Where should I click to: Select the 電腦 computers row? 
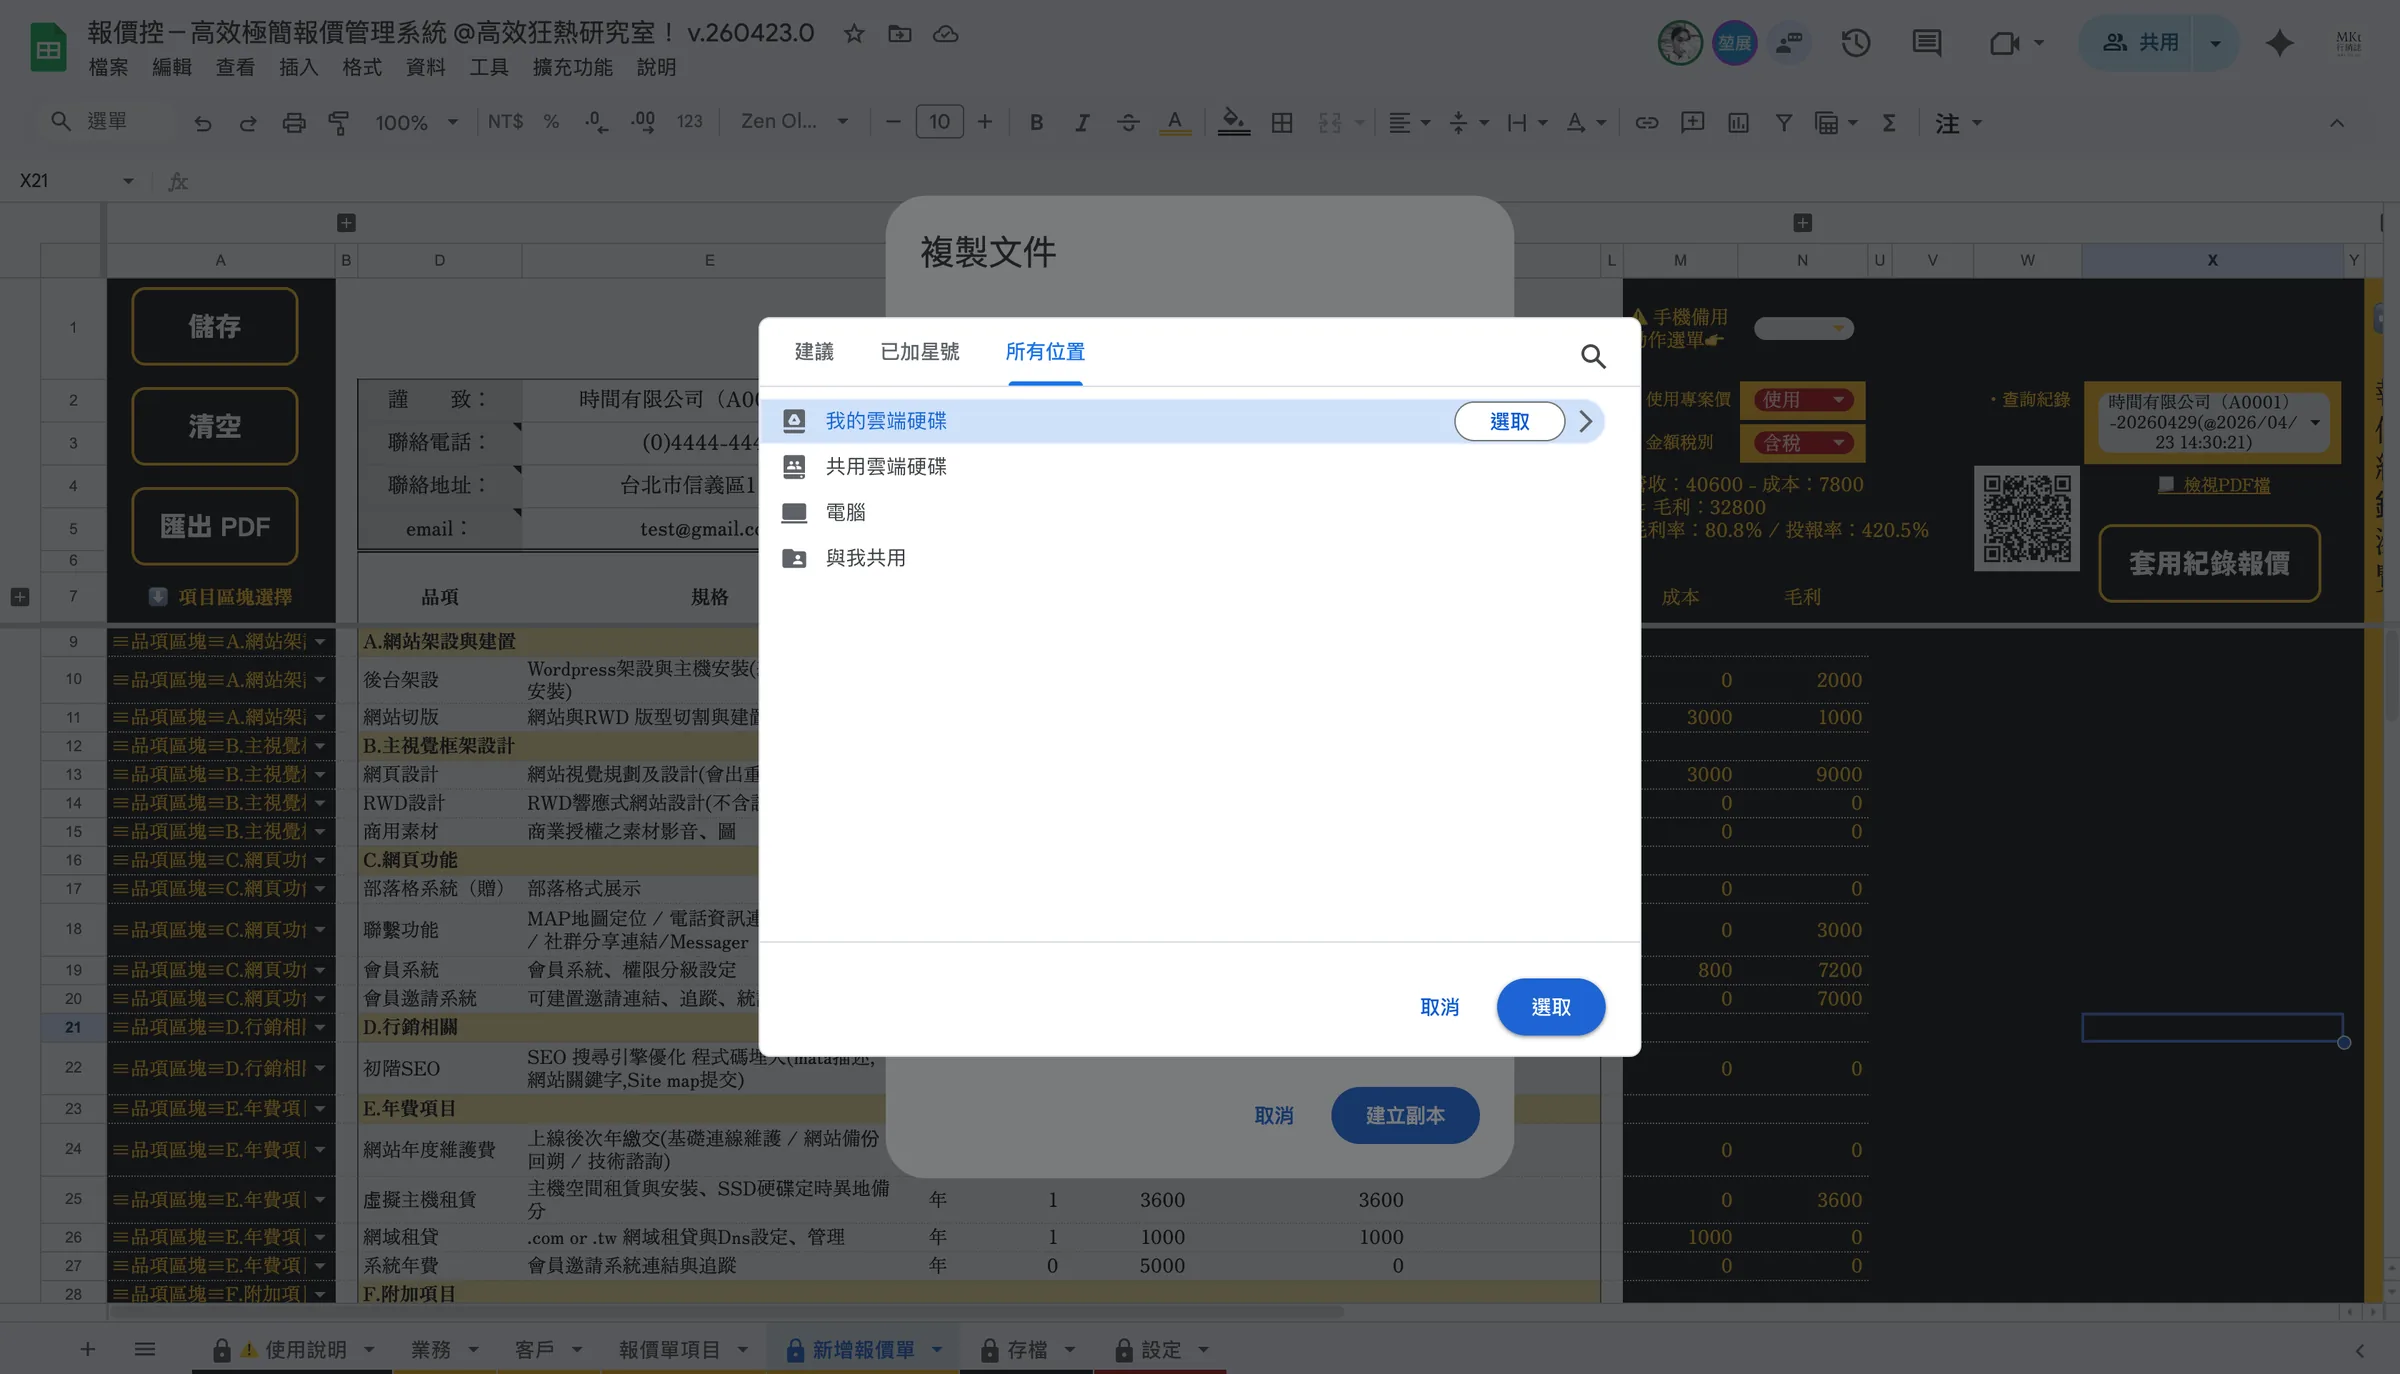tap(1183, 512)
